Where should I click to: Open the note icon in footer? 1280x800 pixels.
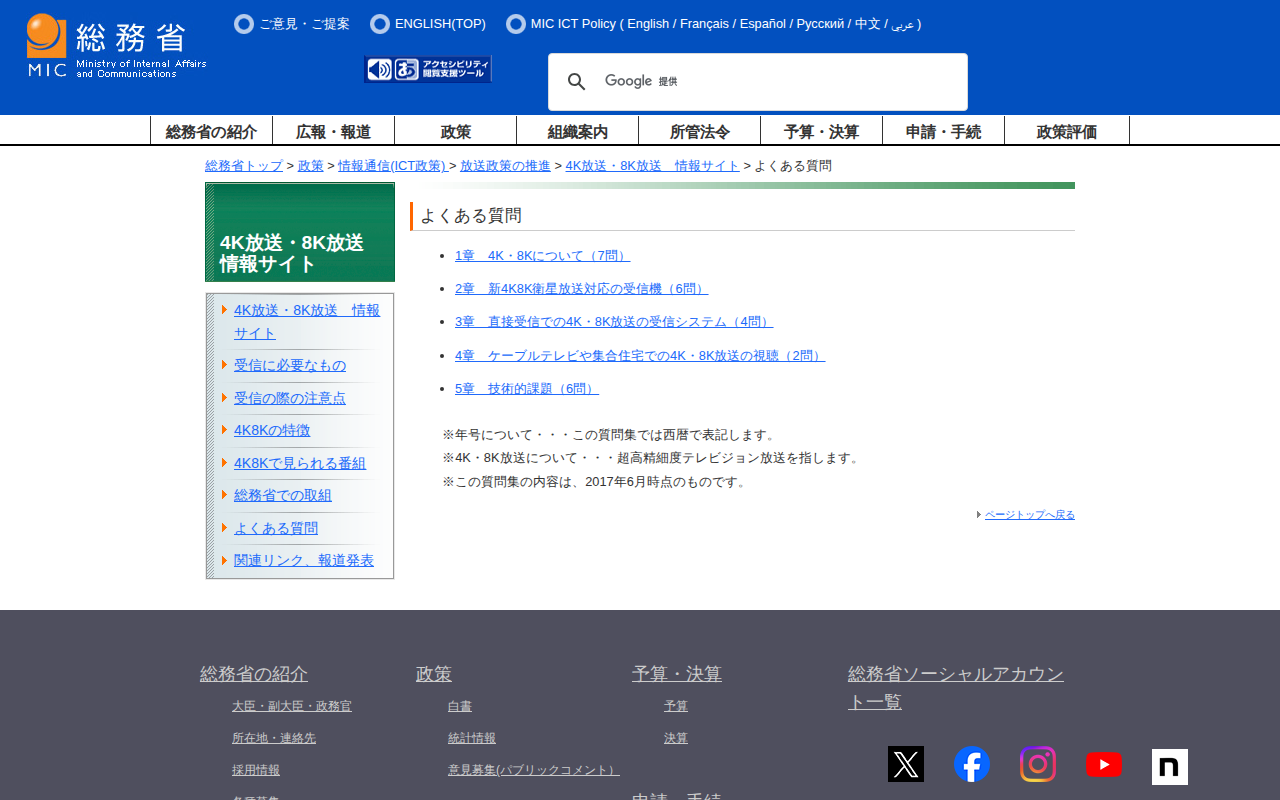pyautogui.click(x=1169, y=766)
